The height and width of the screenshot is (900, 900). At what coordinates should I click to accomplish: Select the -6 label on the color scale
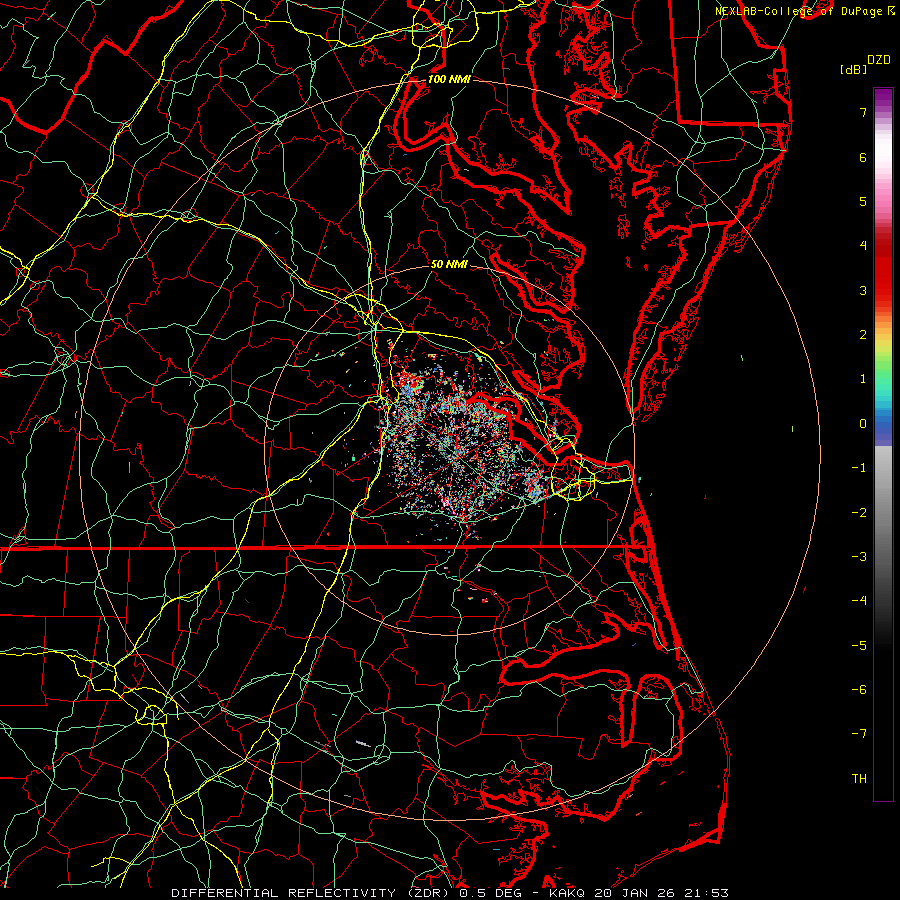tap(859, 690)
